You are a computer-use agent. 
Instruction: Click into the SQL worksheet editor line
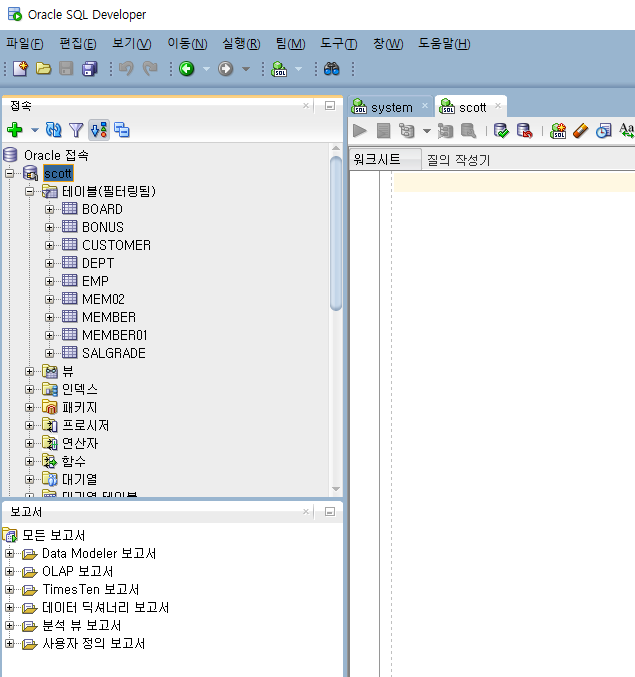tap(514, 181)
